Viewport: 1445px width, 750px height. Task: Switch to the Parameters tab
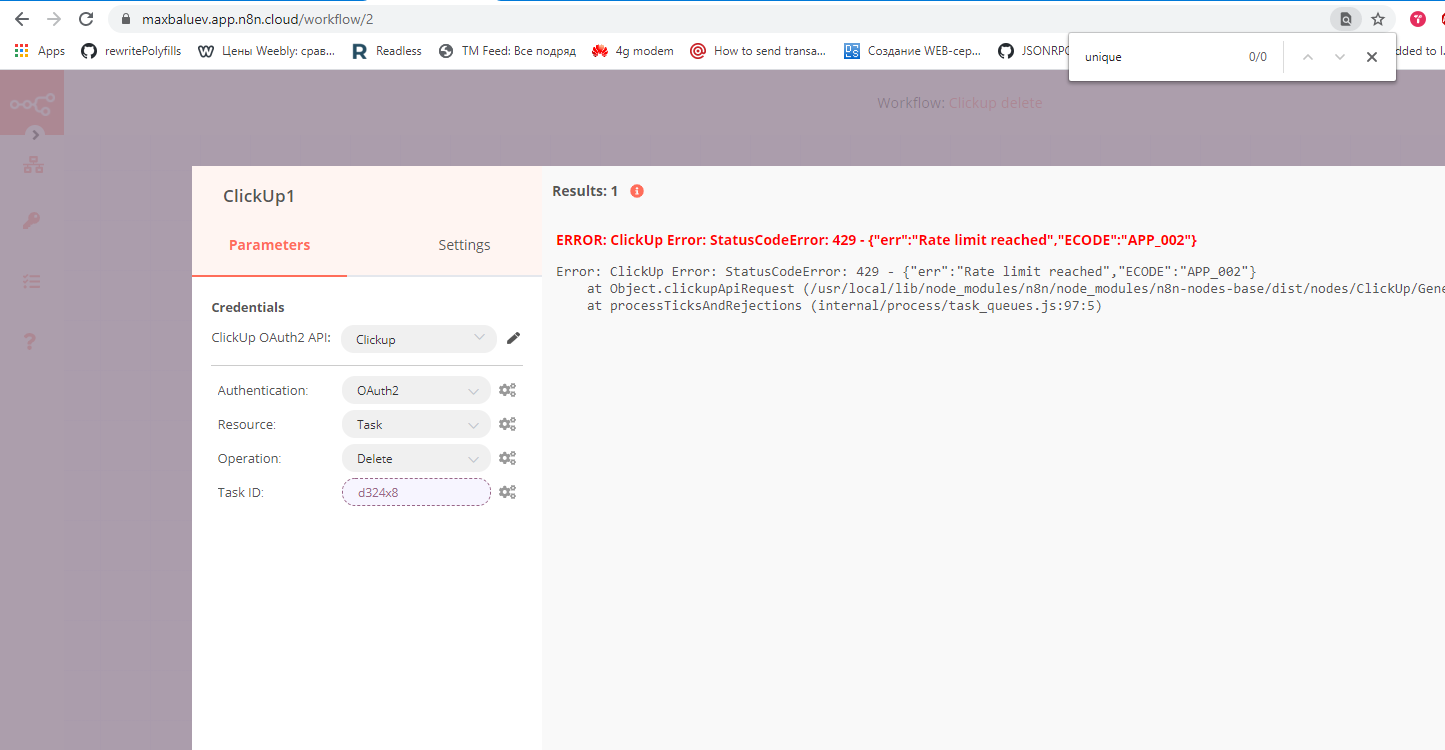[270, 245]
